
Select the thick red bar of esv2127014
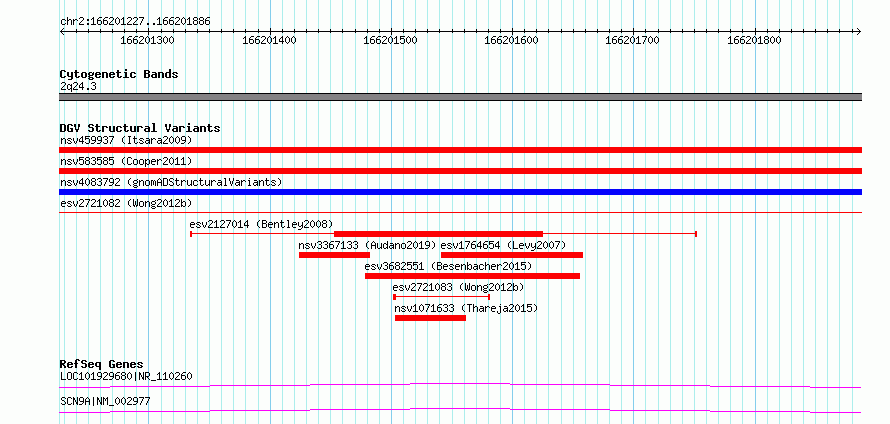[439, 234]
